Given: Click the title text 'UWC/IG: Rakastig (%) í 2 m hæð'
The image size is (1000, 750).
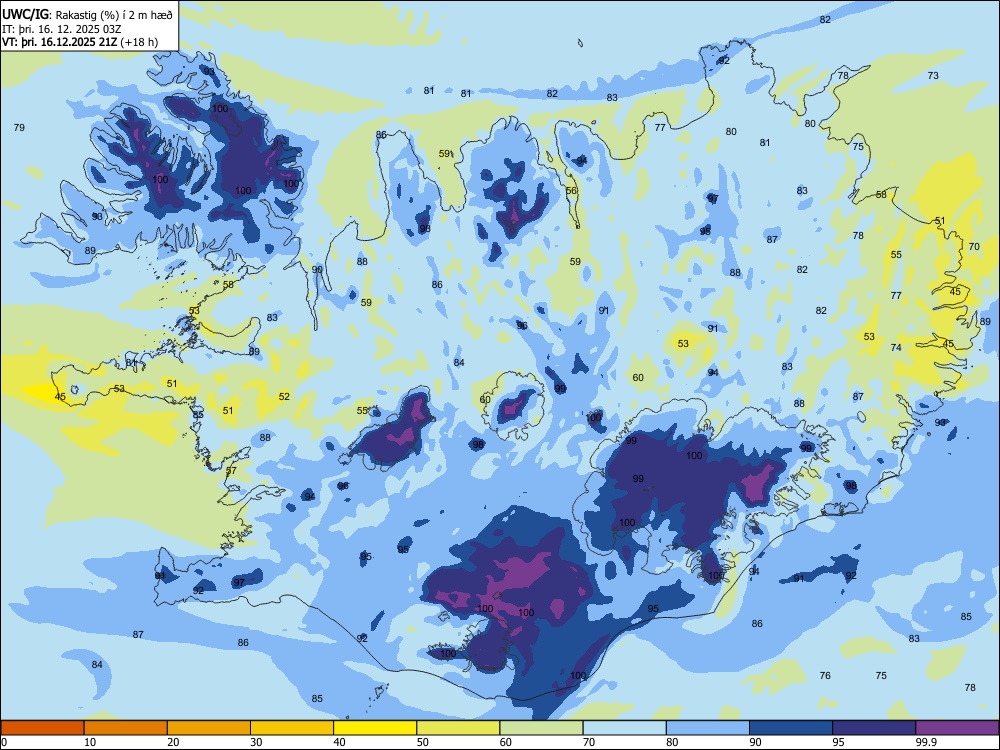Looking at the screenshot, I should point(87,15).
